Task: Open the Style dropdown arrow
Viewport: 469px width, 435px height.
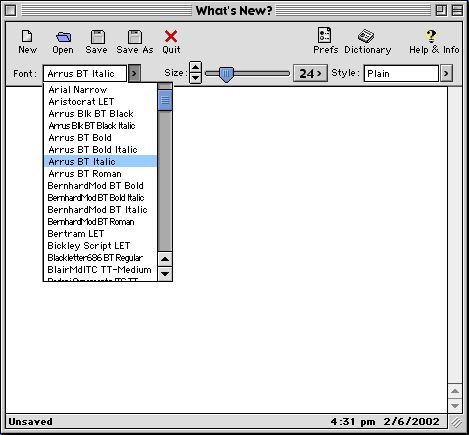Action: 446,73
